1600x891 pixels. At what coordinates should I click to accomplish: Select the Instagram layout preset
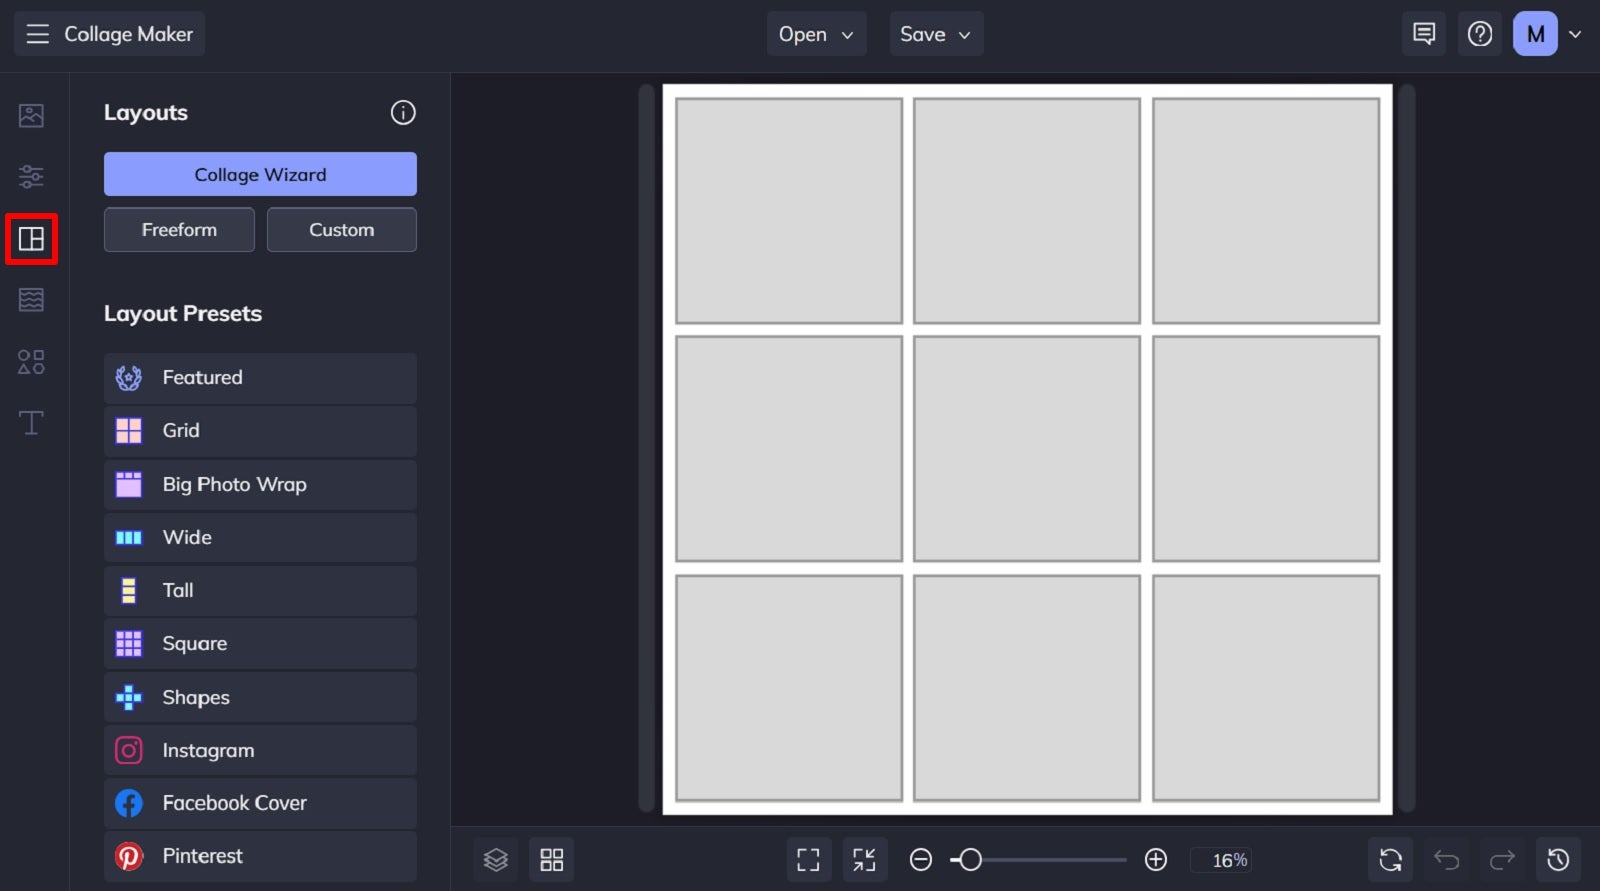click(260, 751)
